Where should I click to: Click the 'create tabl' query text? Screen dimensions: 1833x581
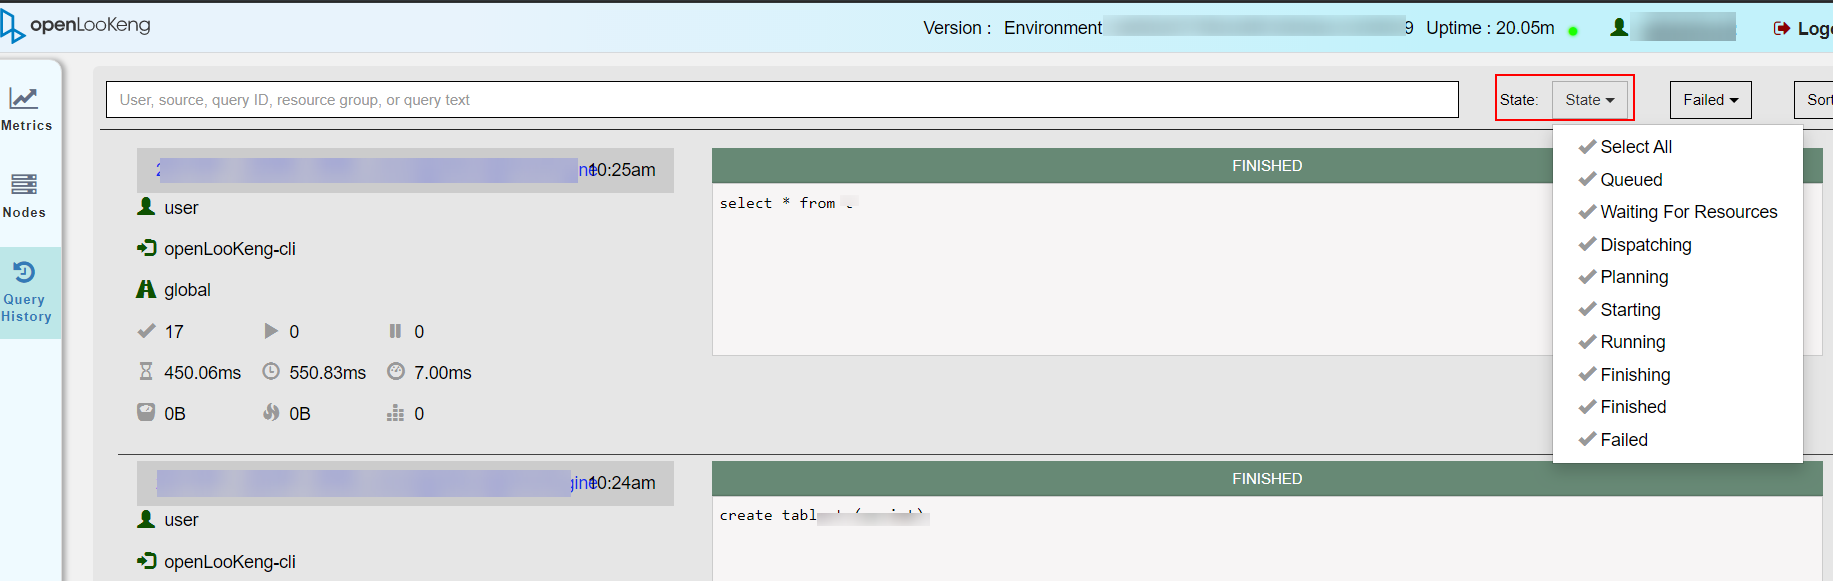(x=768, y=516)
